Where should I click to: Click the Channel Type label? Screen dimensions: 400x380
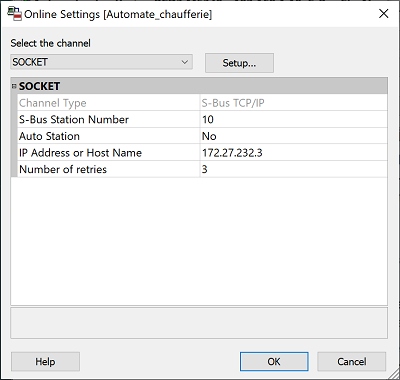tap(53, 103)
